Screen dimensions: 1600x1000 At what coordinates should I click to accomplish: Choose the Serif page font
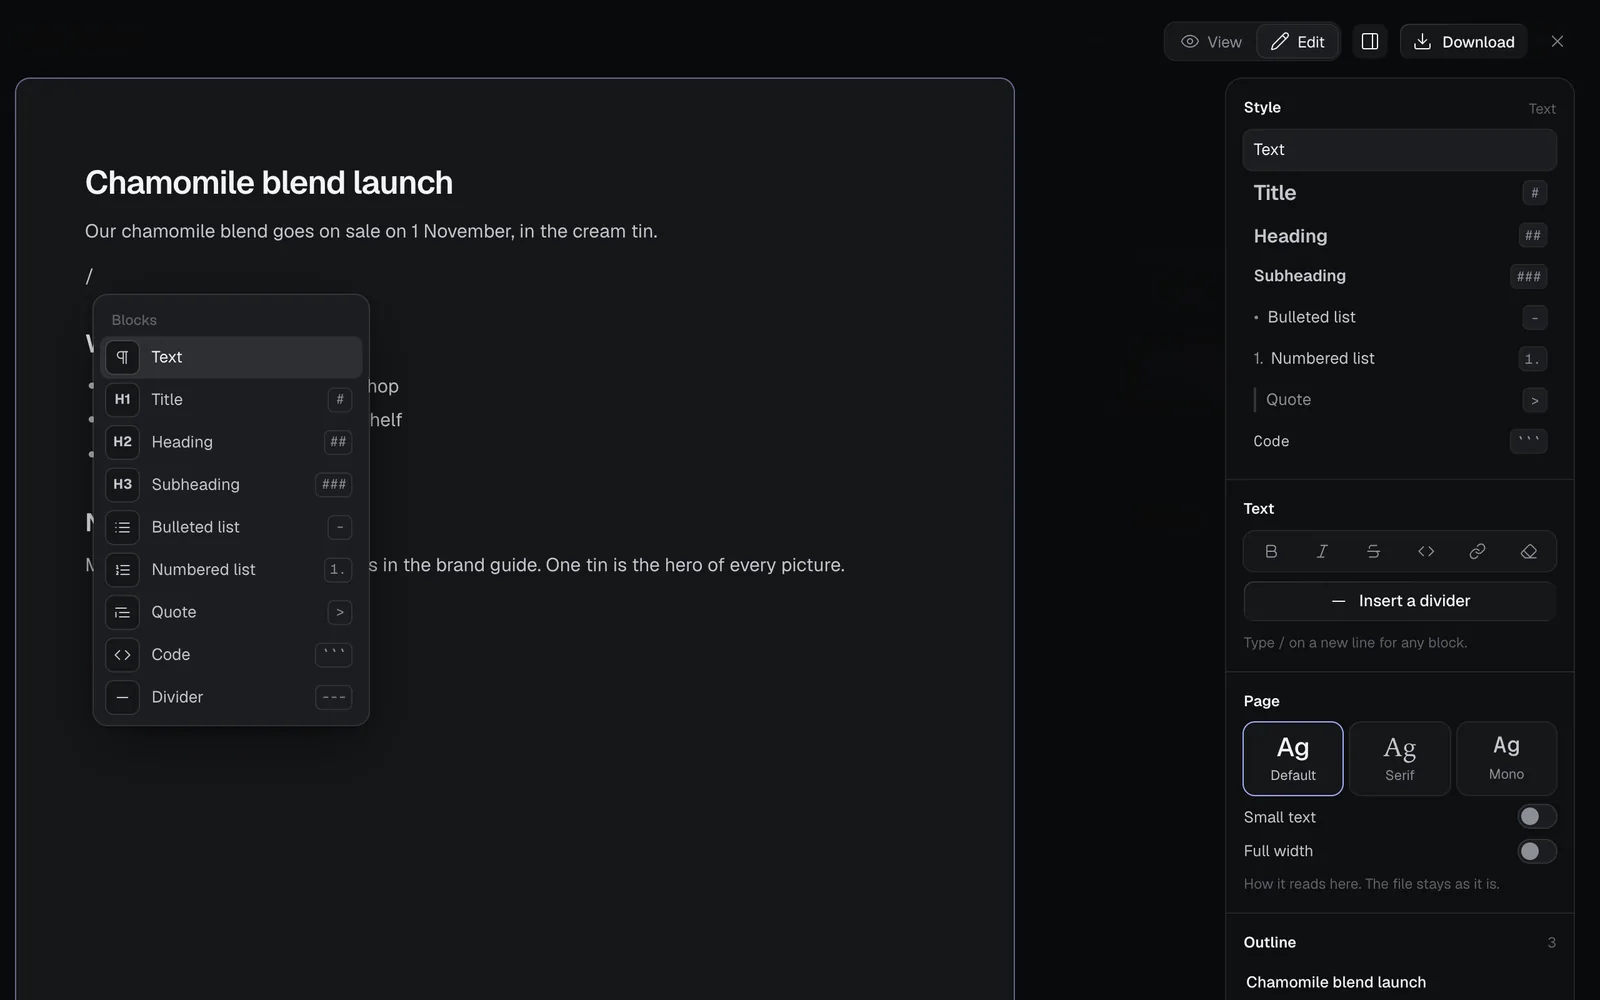pos(1400,759)
